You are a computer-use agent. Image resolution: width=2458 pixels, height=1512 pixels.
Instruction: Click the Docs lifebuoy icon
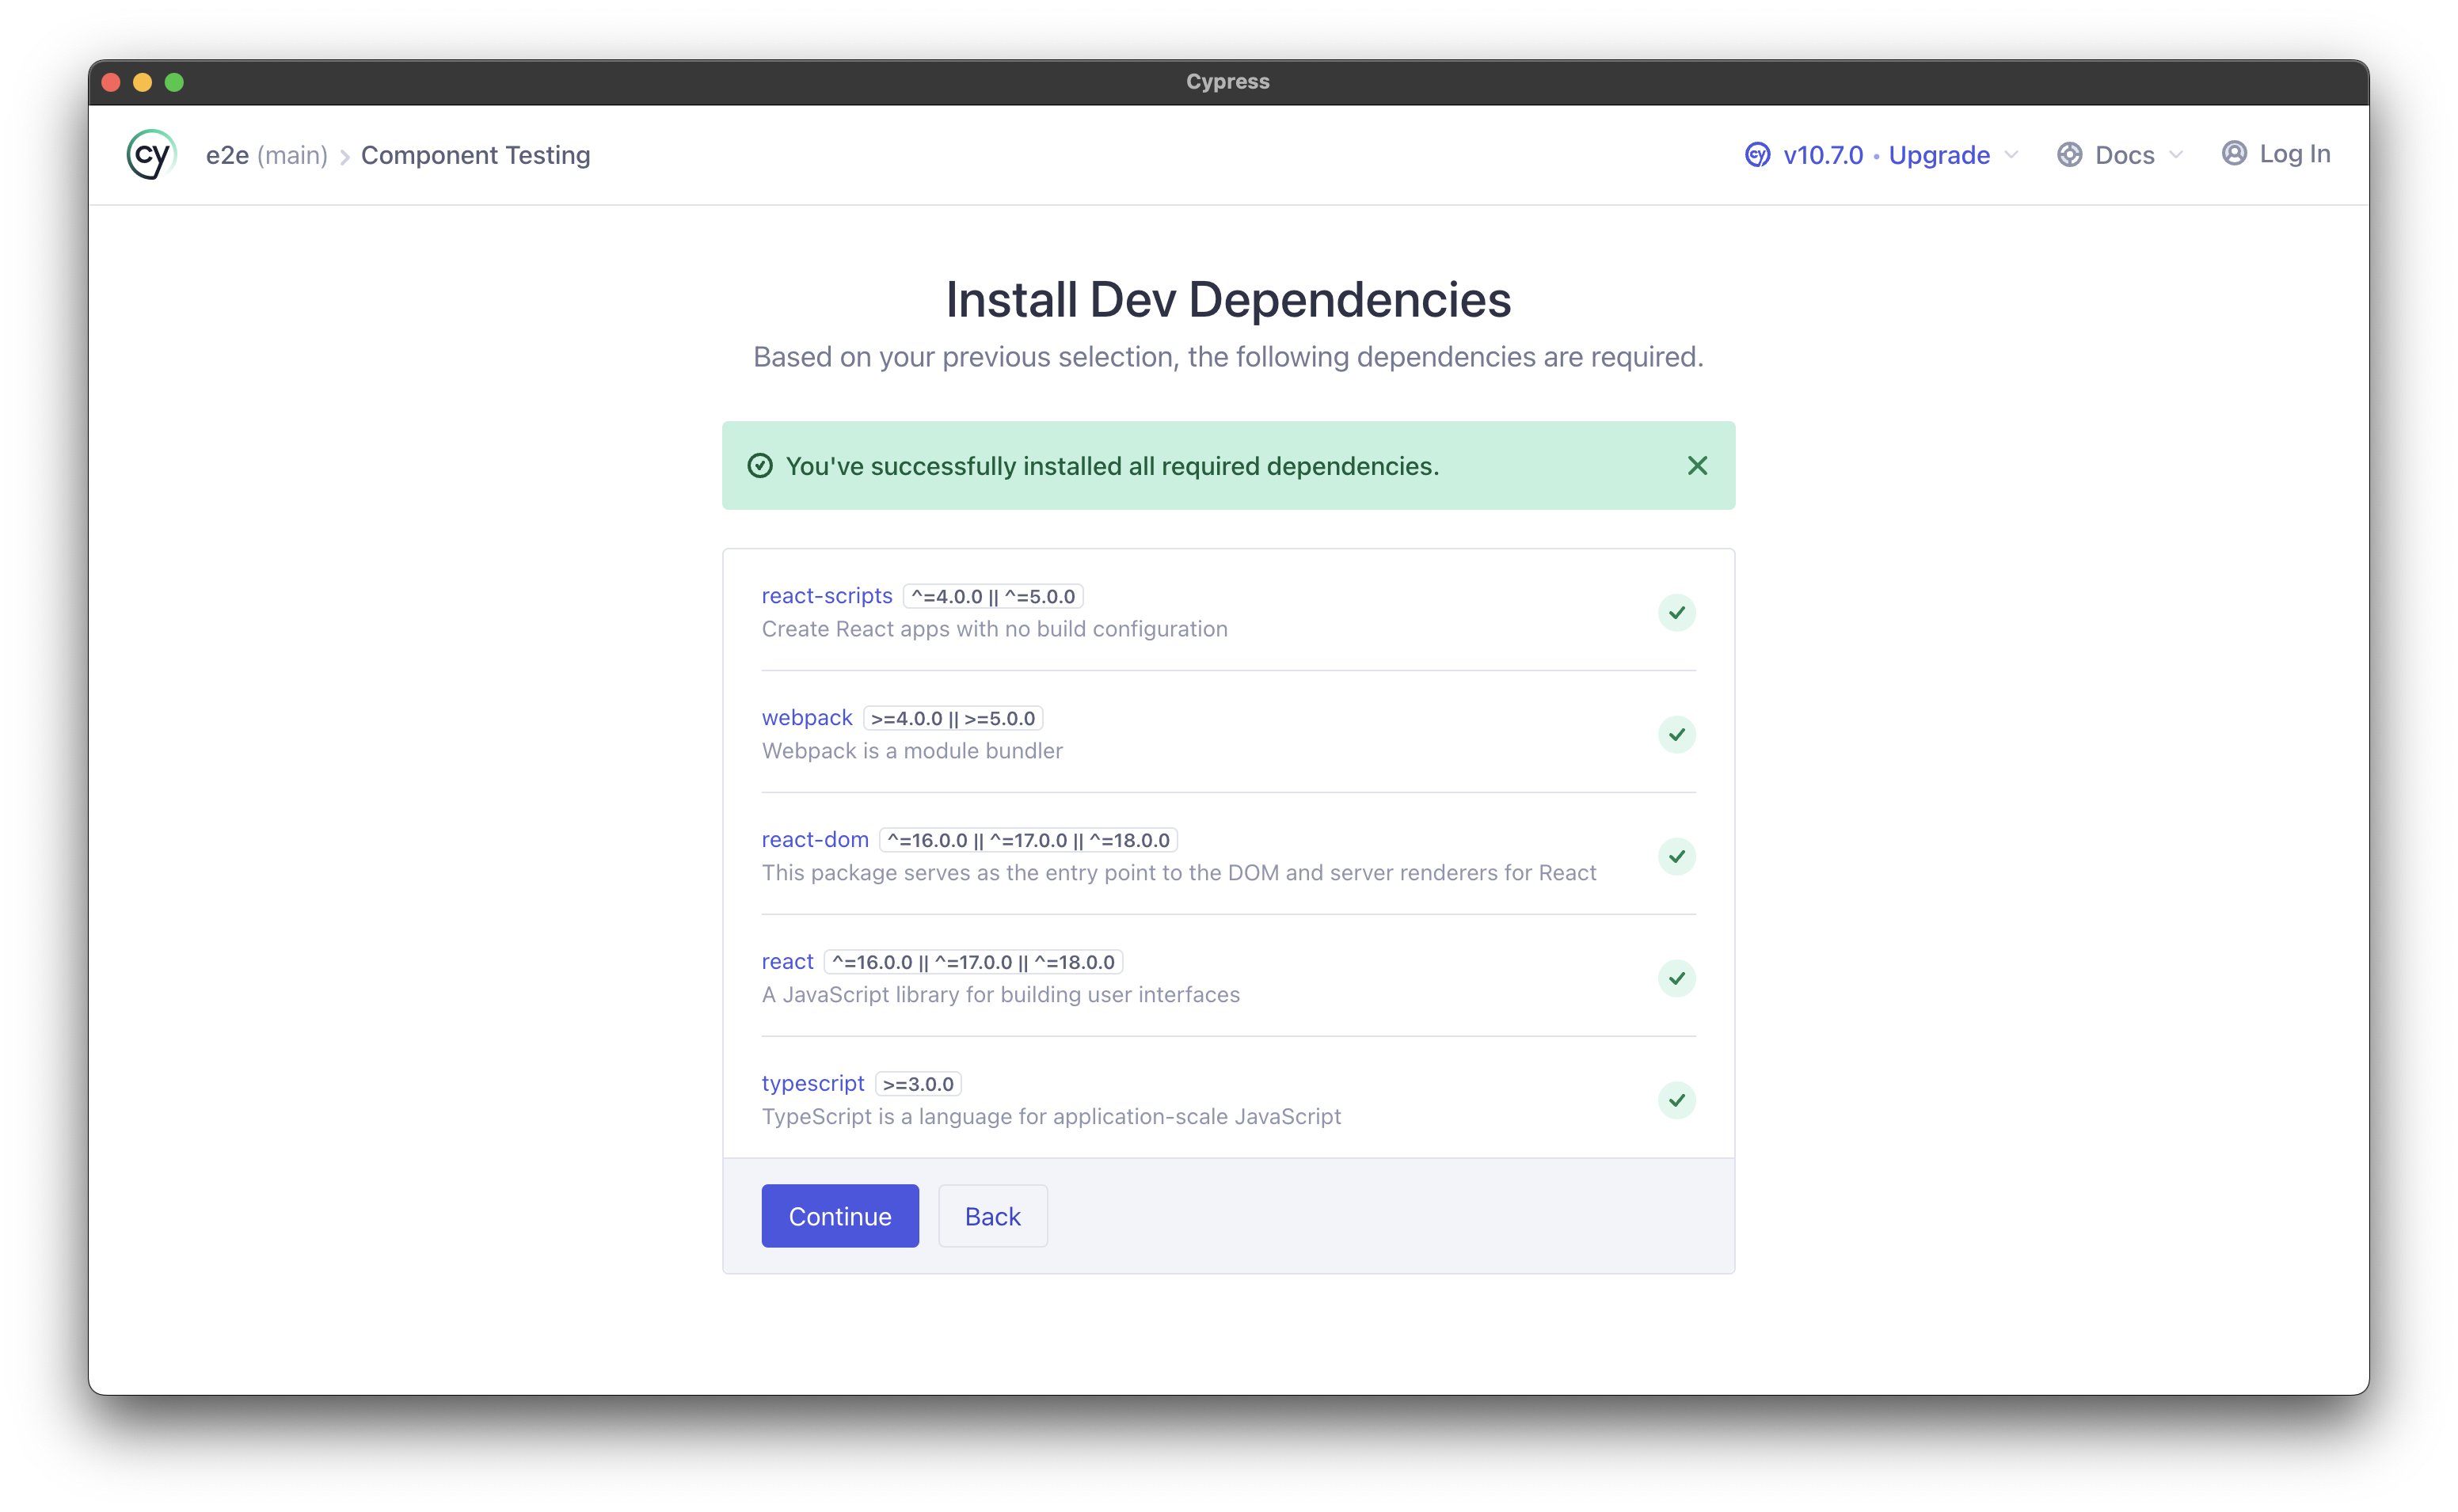click(2069, 155)
